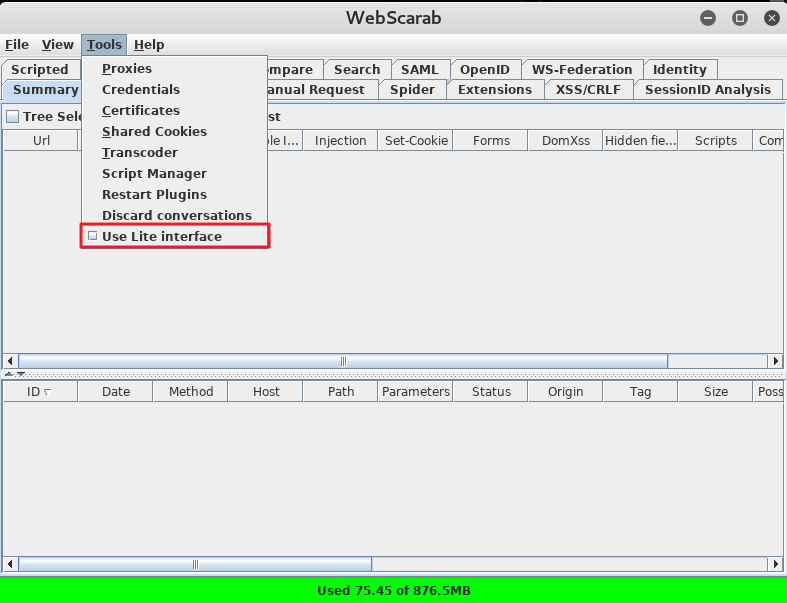Image resolution: width=787 pixels, height=603 pixels.
Task: Click lower table horizontal scrollbar thumb
Action: [195, 564]
